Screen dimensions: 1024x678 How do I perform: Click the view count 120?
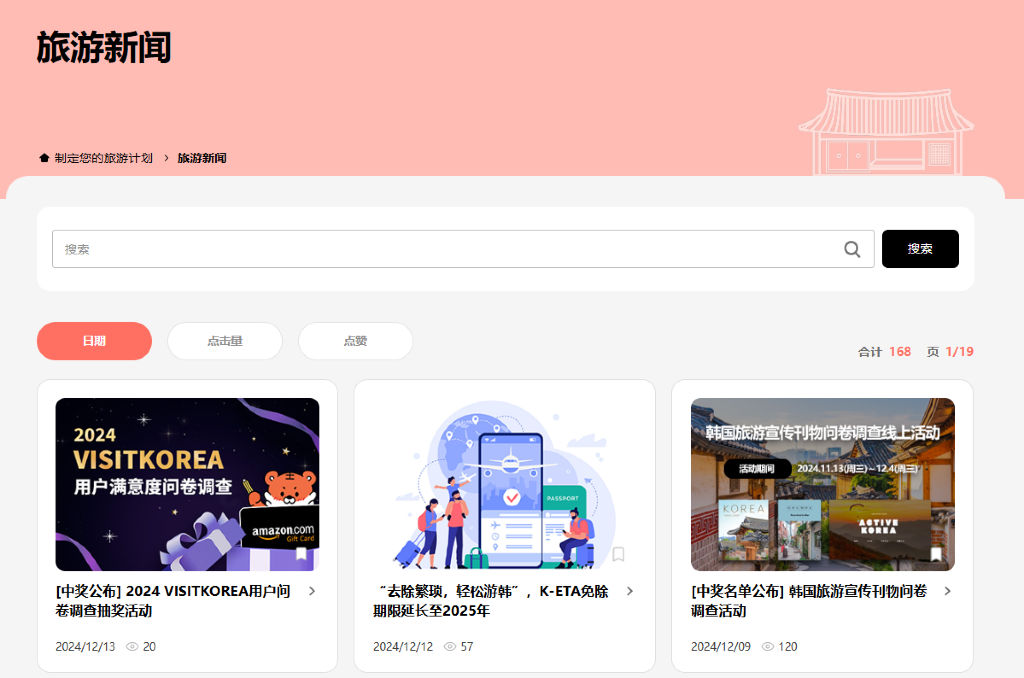pos(788,647)
